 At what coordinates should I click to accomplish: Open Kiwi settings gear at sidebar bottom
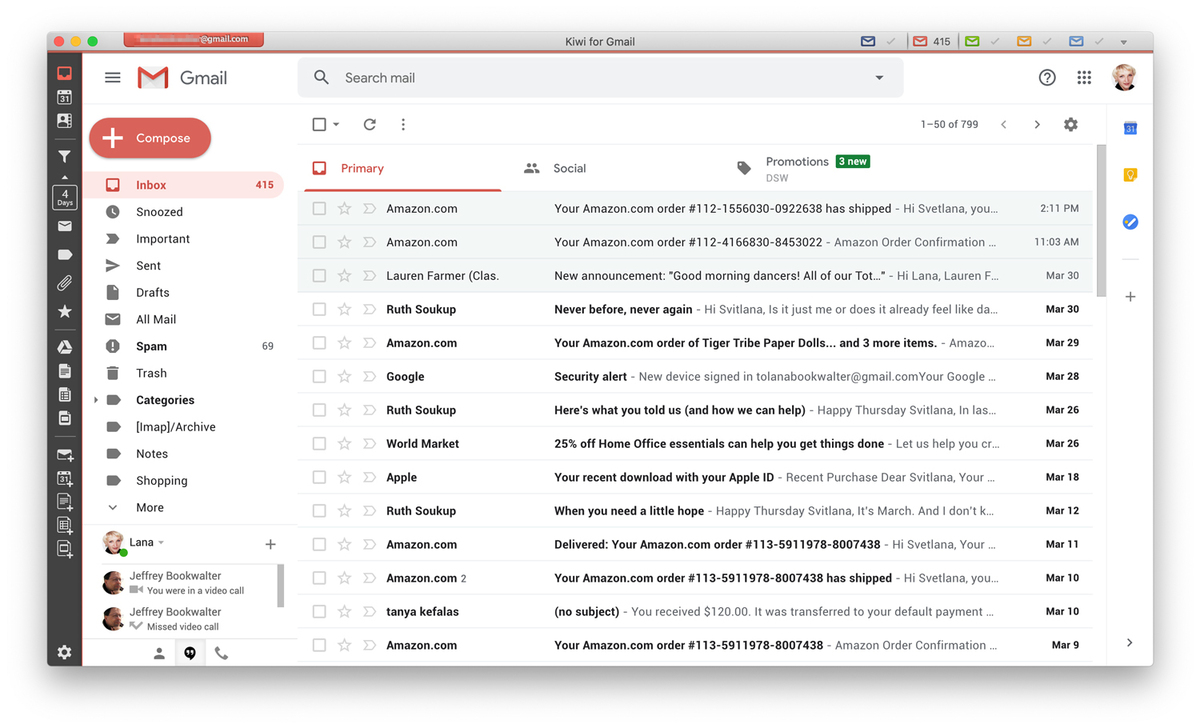coord(64,652)
